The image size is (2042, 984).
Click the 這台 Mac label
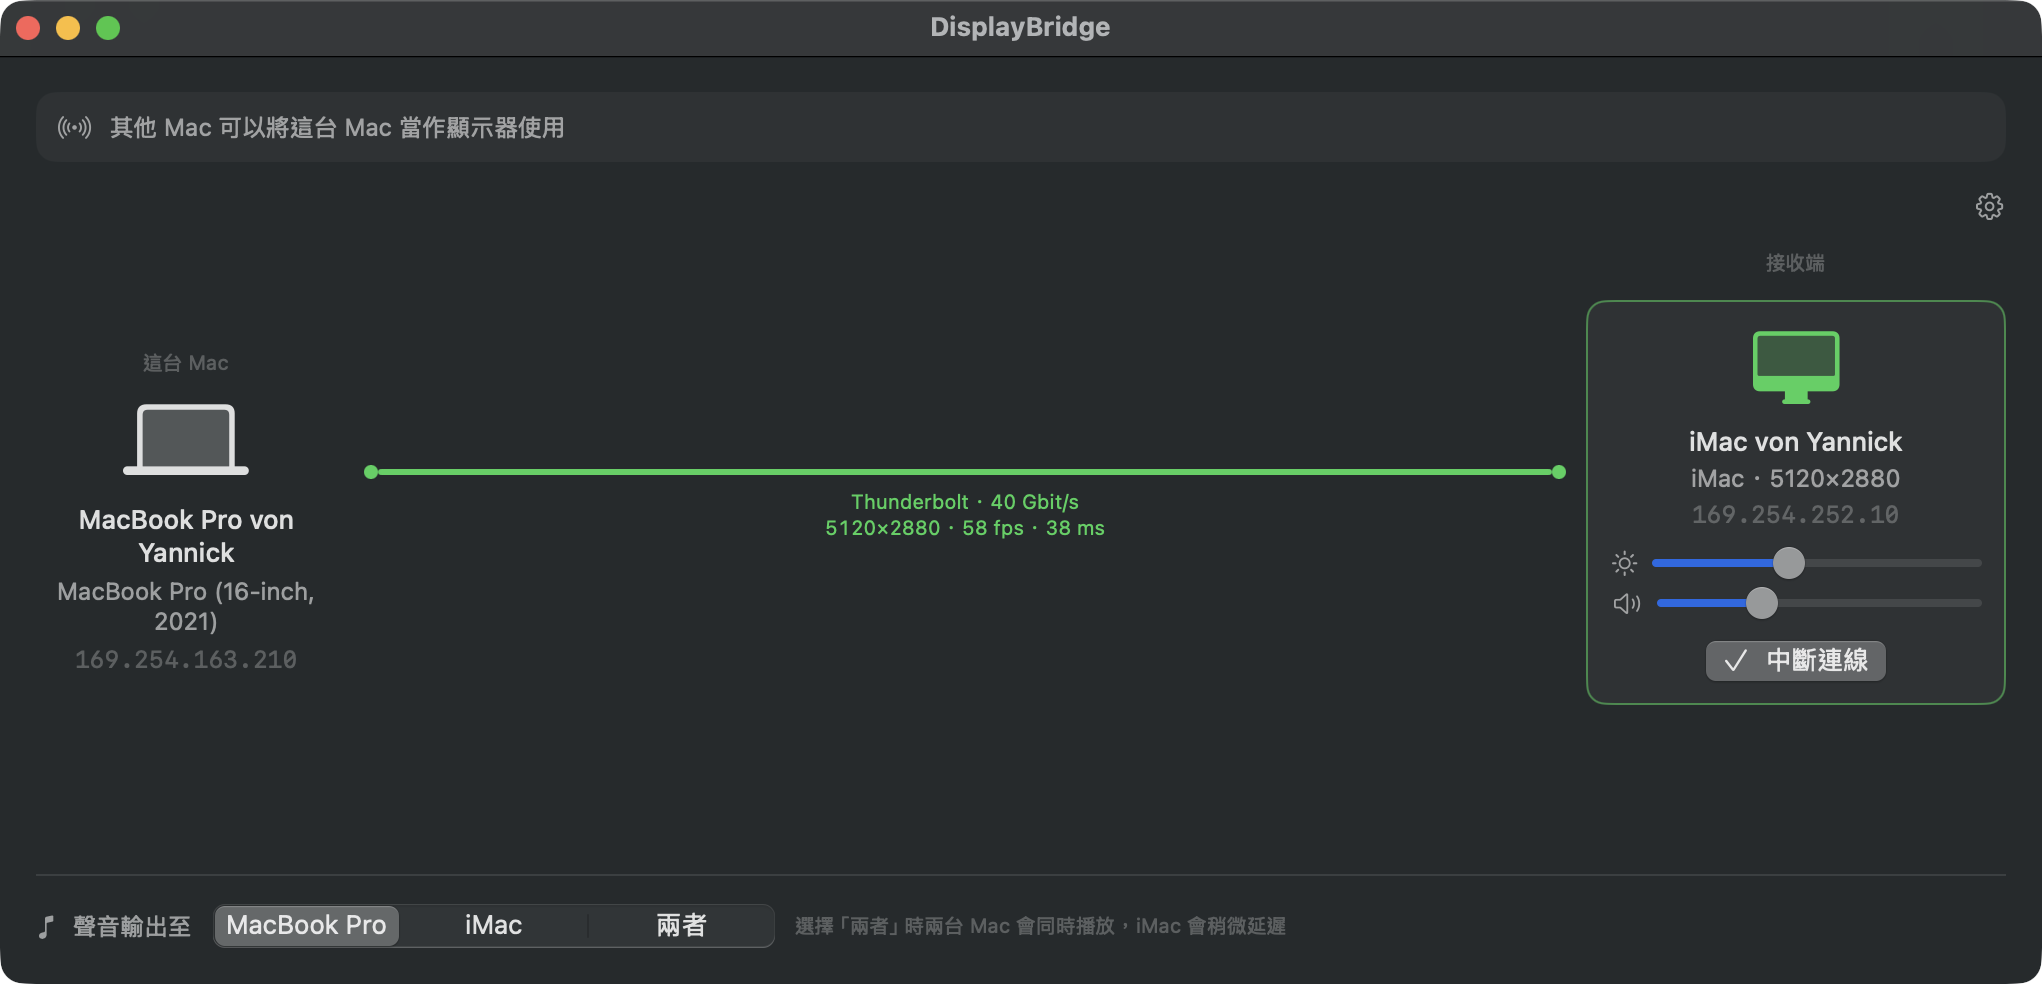[186, 363]
